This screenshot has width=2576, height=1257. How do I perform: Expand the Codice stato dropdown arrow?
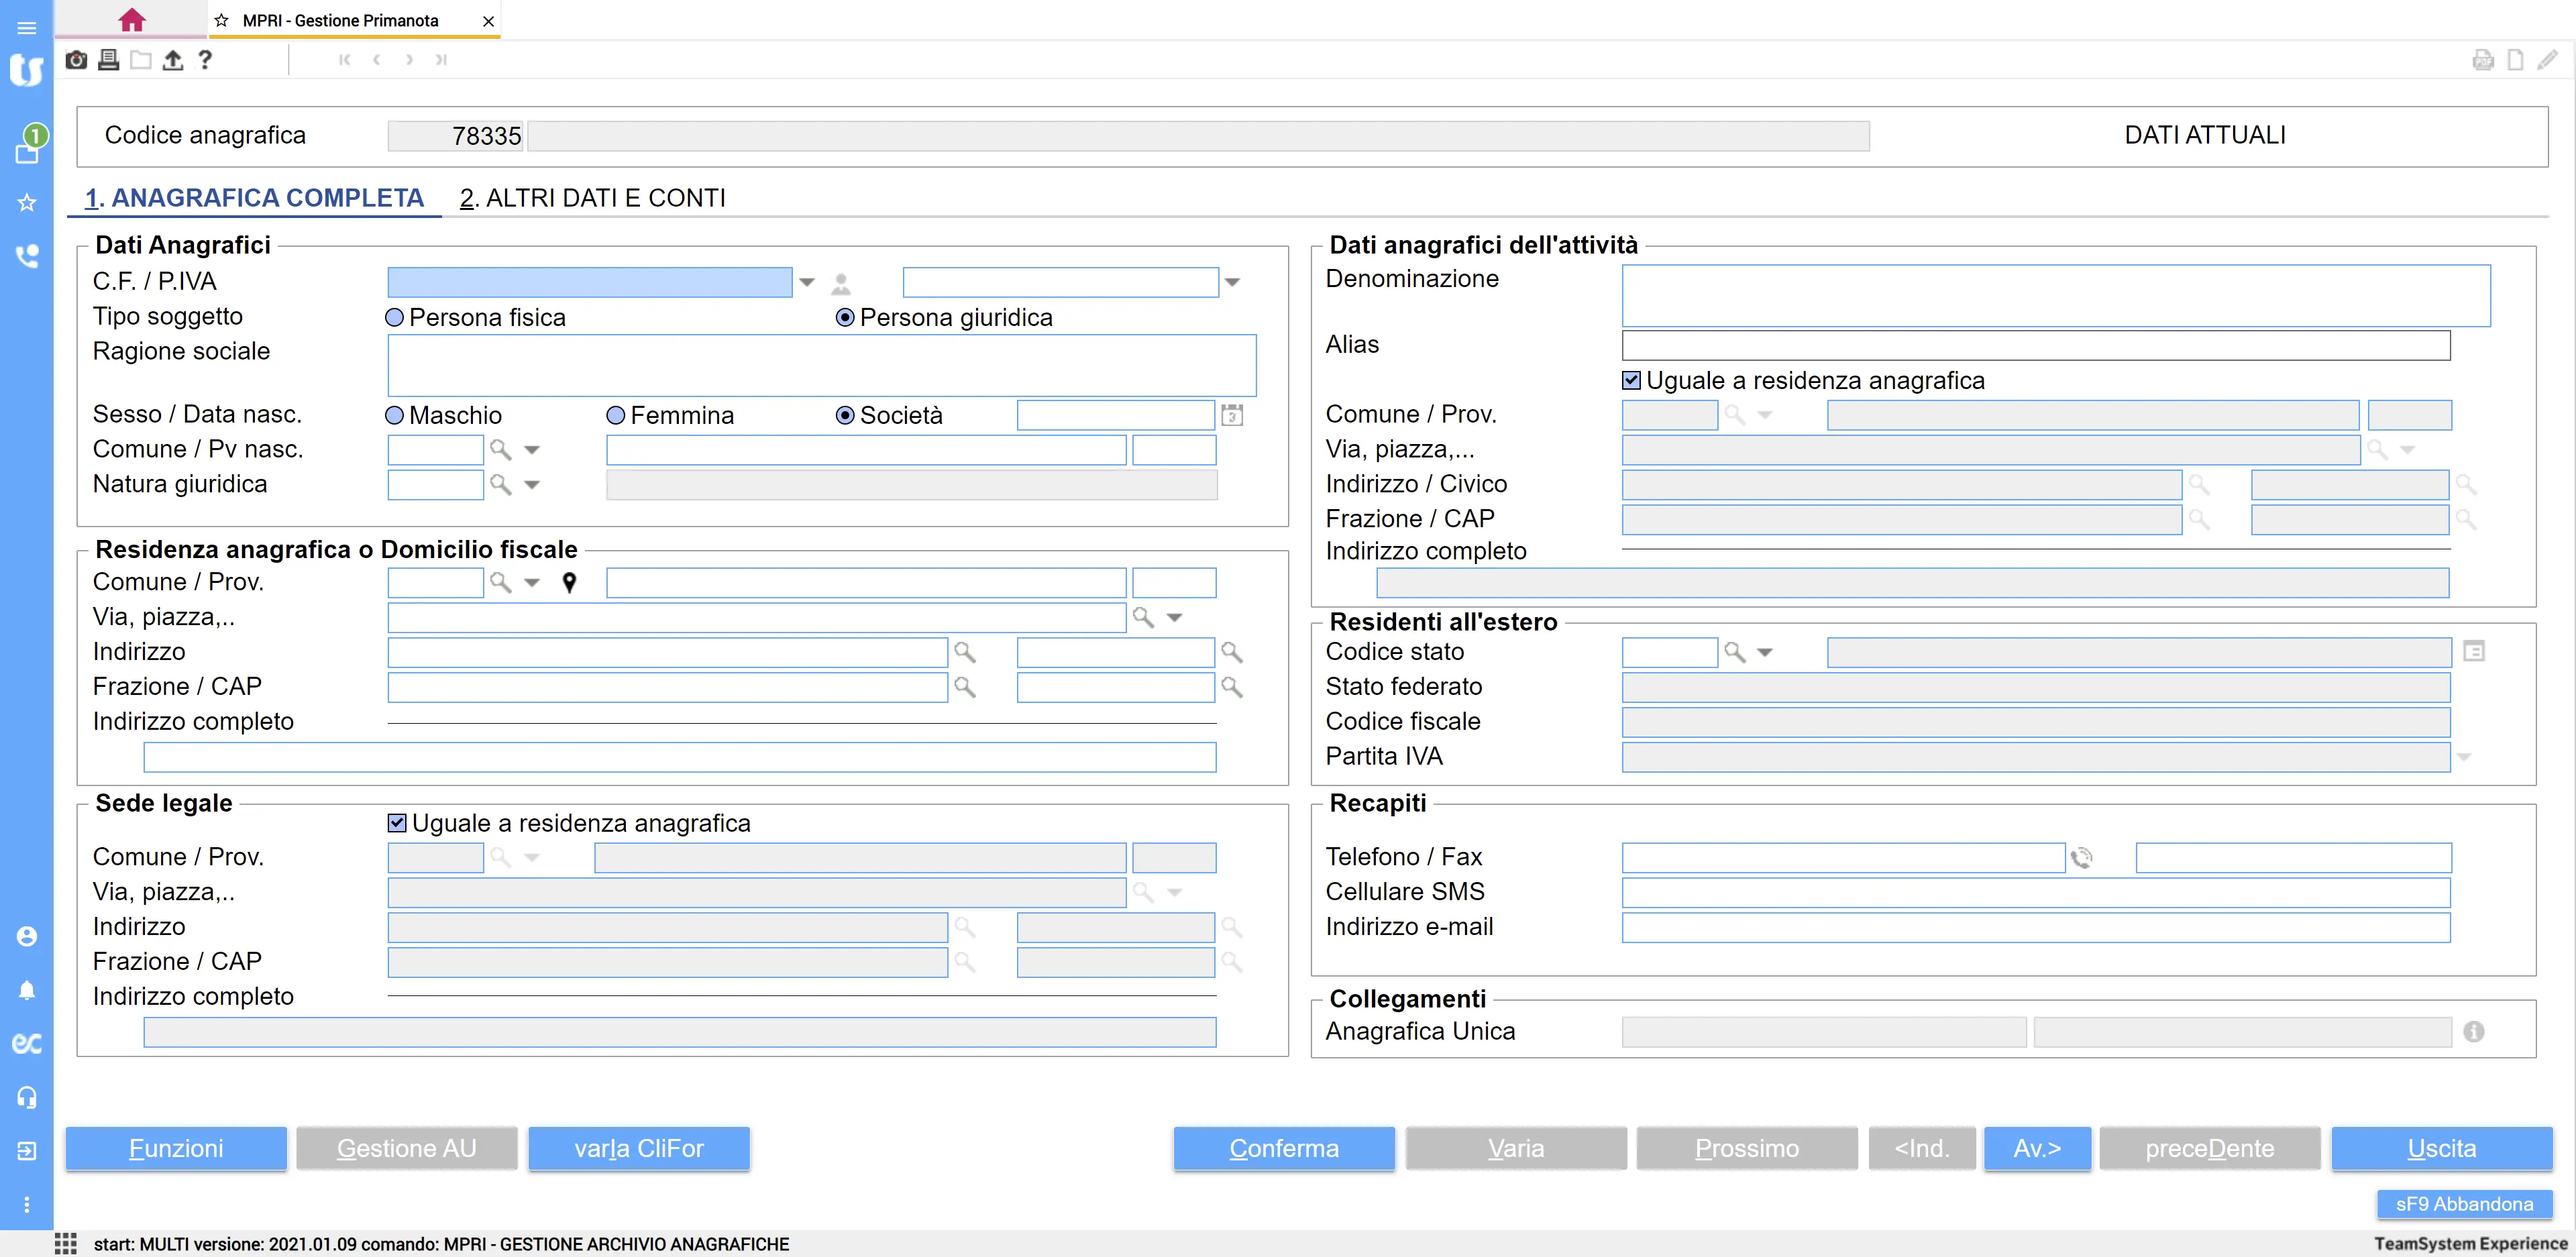1765,653
